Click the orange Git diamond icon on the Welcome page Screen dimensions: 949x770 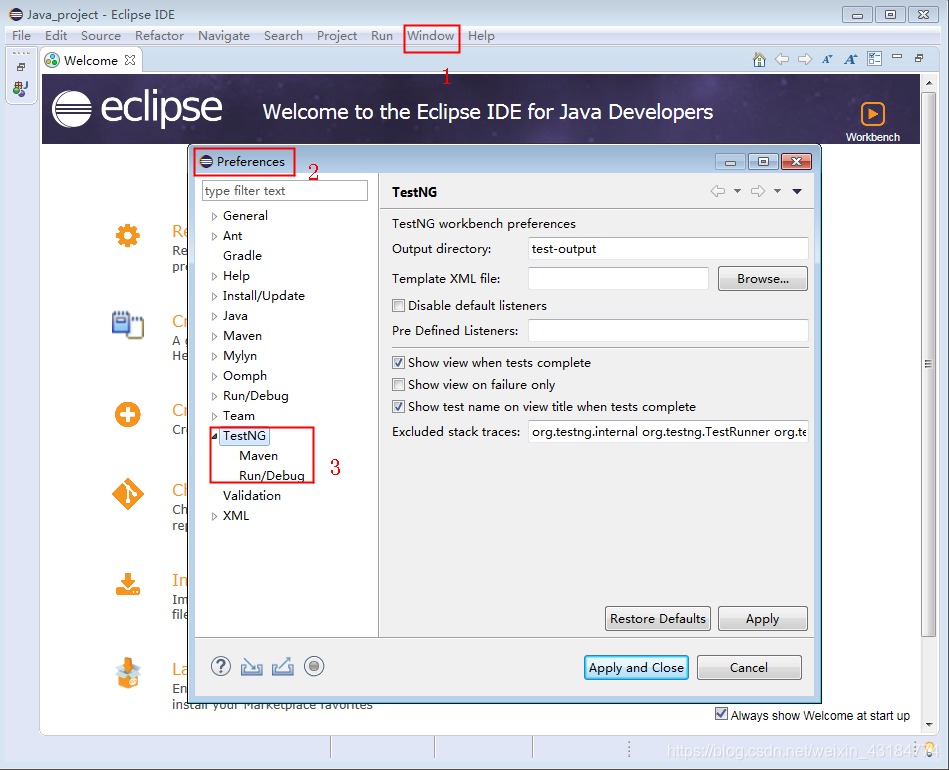tap(128, 494)
